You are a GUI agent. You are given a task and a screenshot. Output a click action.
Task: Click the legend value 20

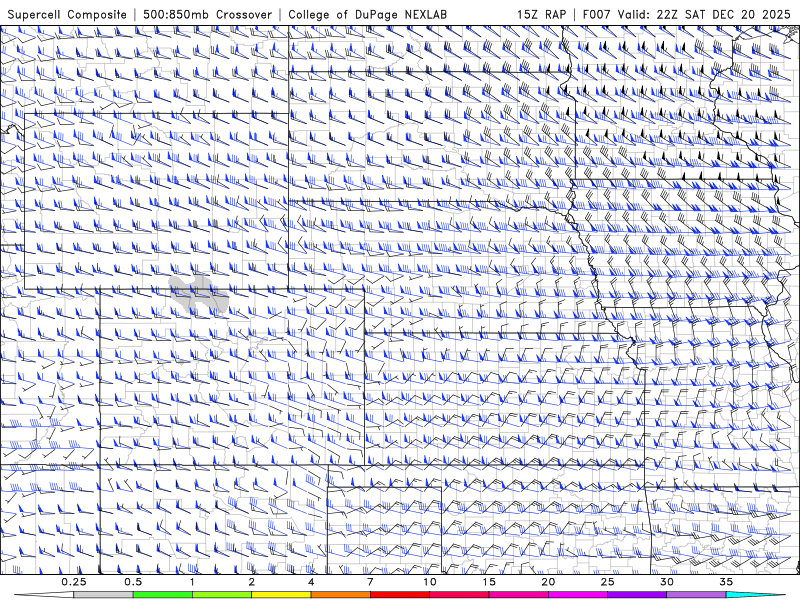[x=548, y=582]
